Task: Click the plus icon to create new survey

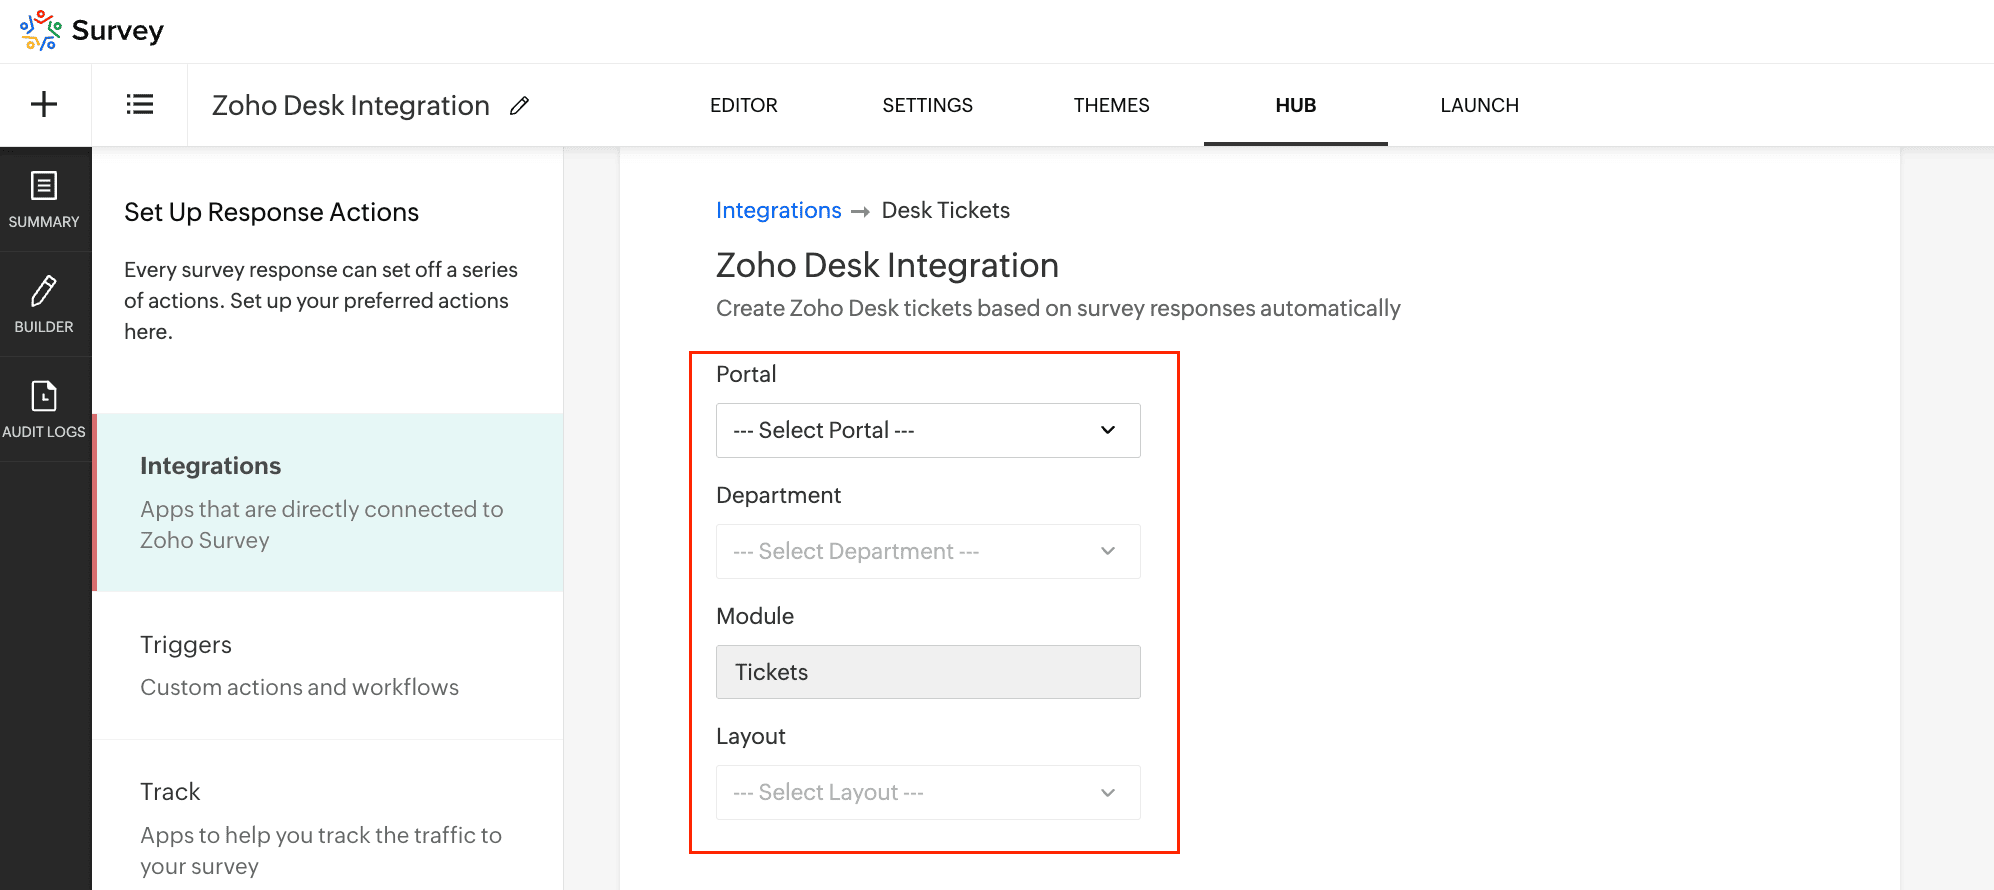Action: pos(44,104)
